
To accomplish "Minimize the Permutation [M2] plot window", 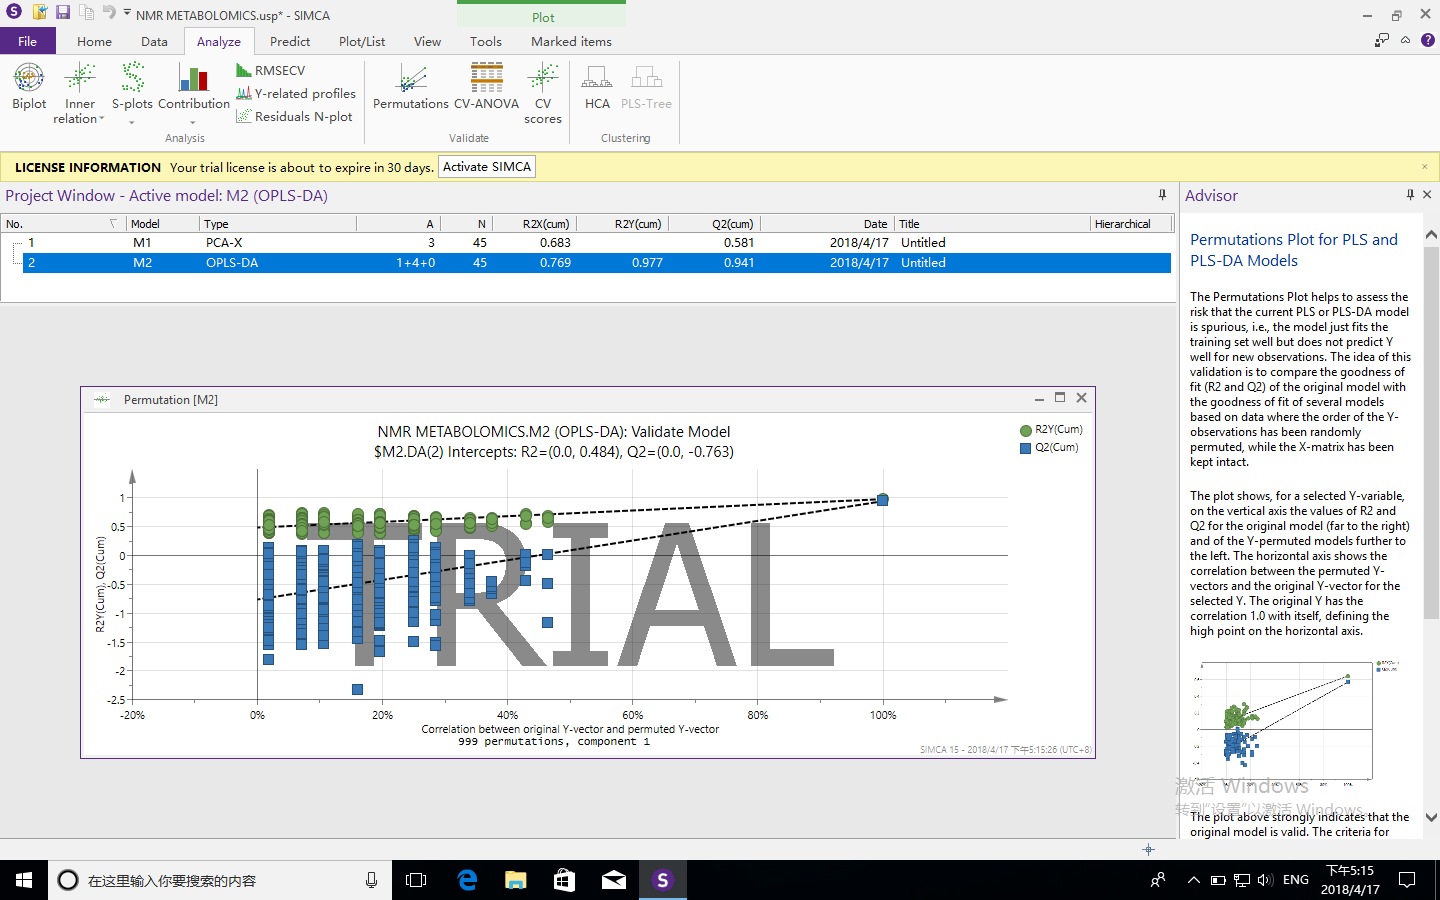I will [1039, 398].
